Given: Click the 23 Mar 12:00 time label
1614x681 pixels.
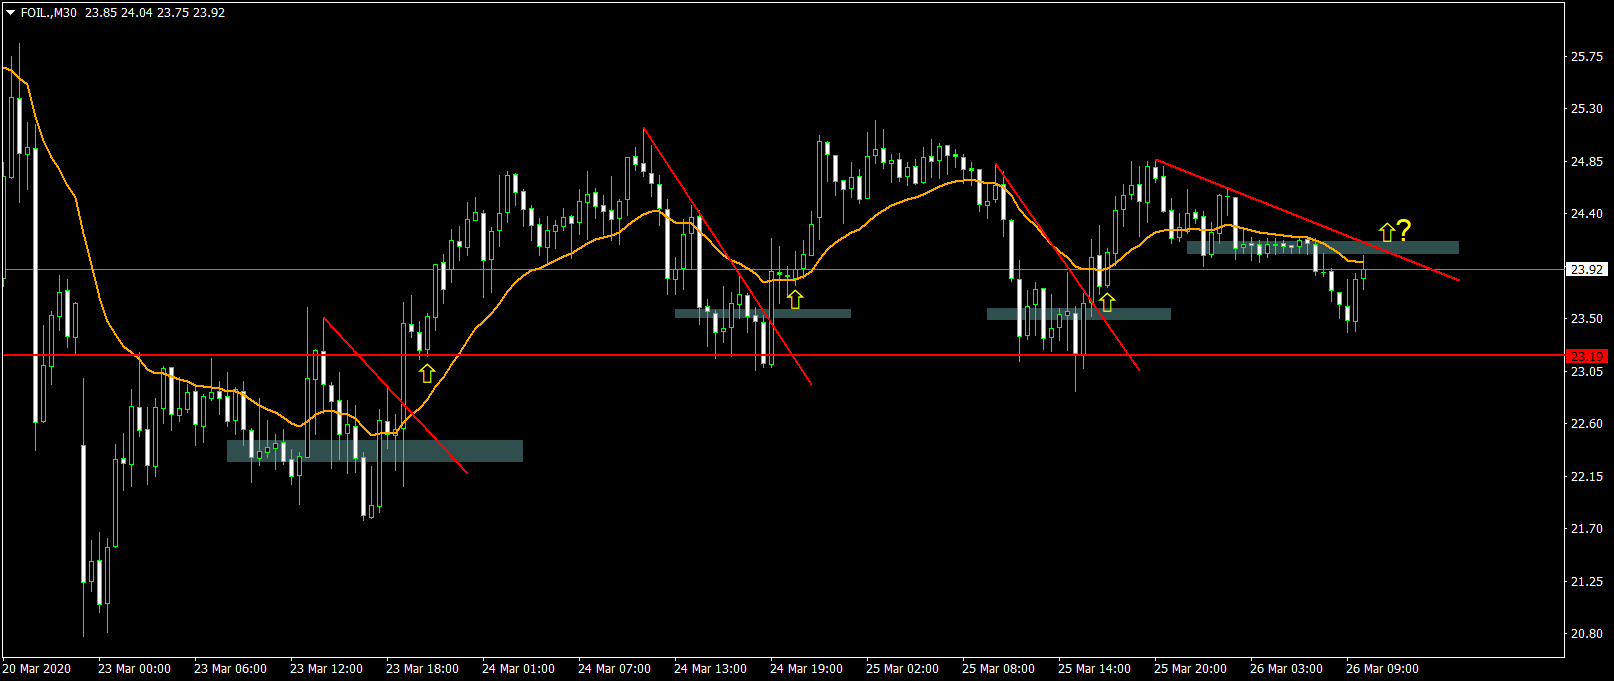Looking at the screenshot, I should point(326,669).
